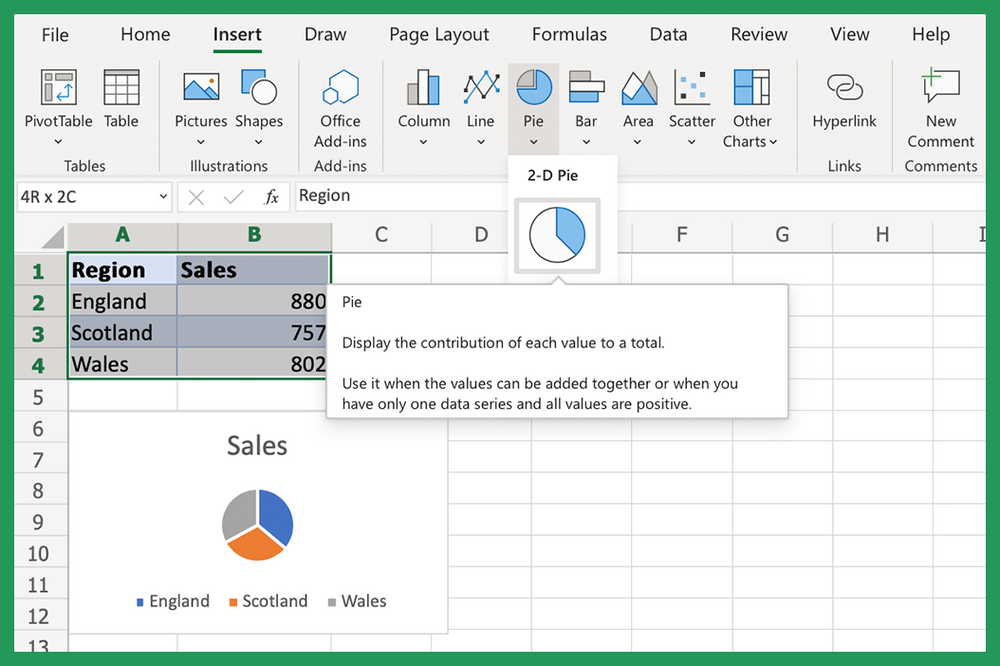Switch to the Formulas ribbon tab

(x=569, y=34)
